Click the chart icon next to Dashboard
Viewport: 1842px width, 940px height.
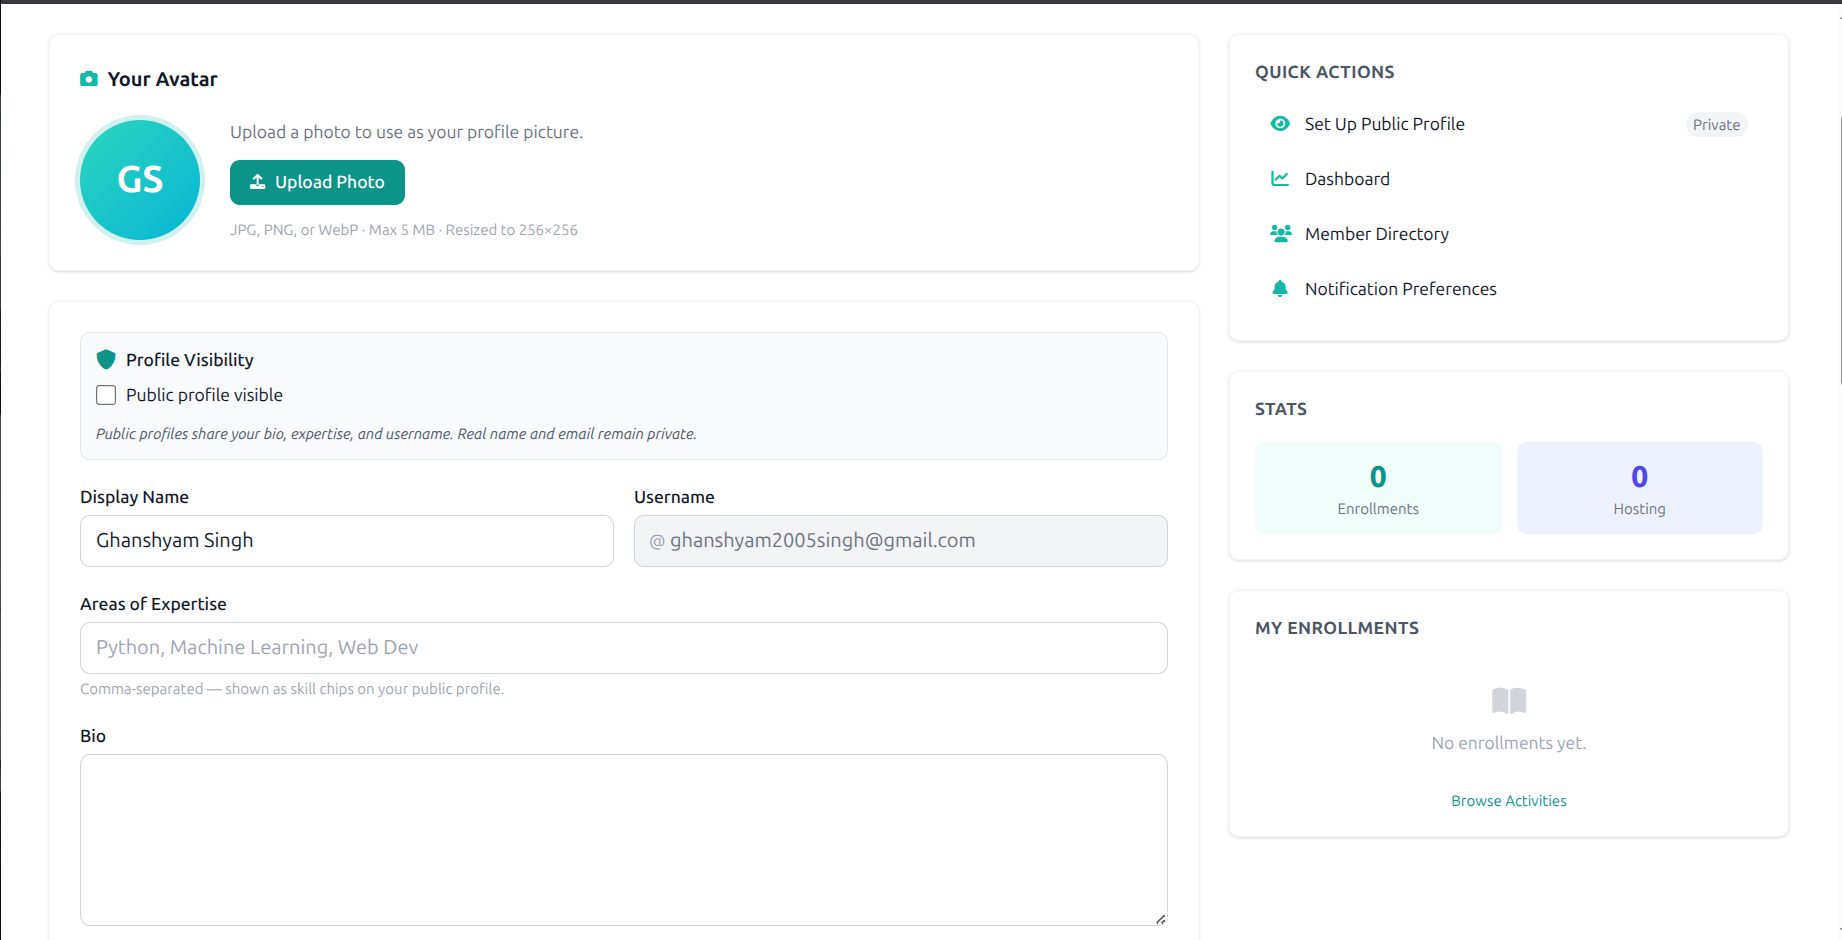1280,179
